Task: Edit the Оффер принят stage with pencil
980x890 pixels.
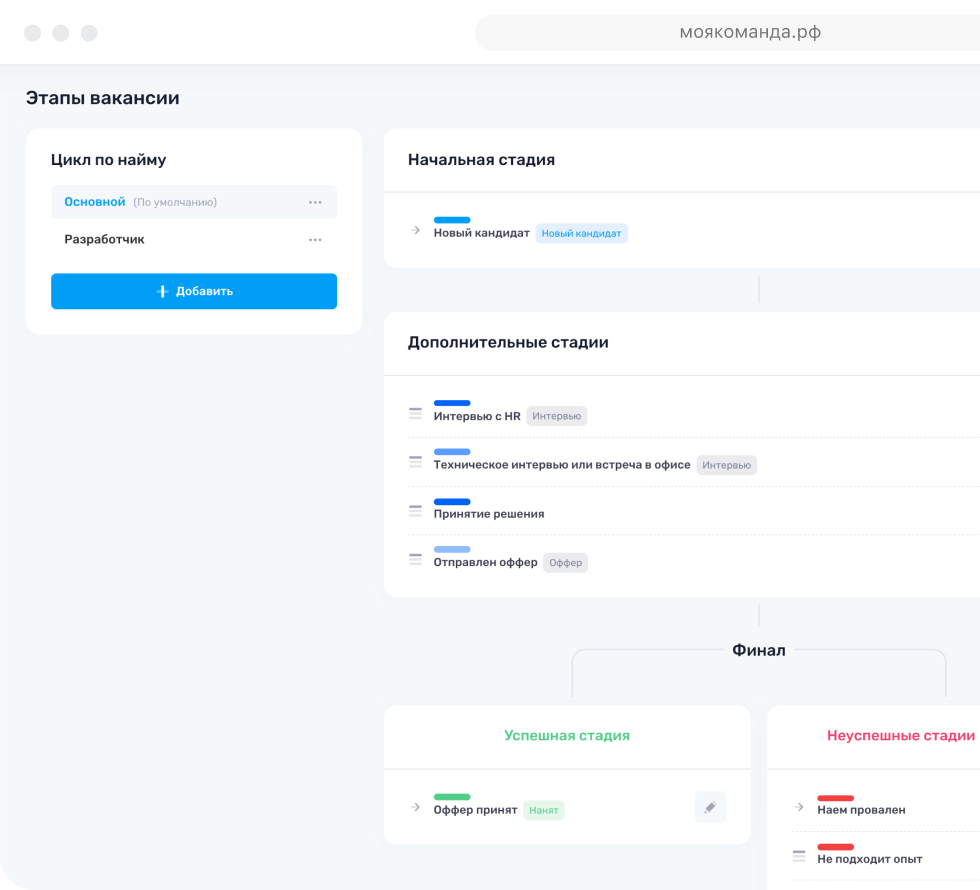Action: point(710,808)
